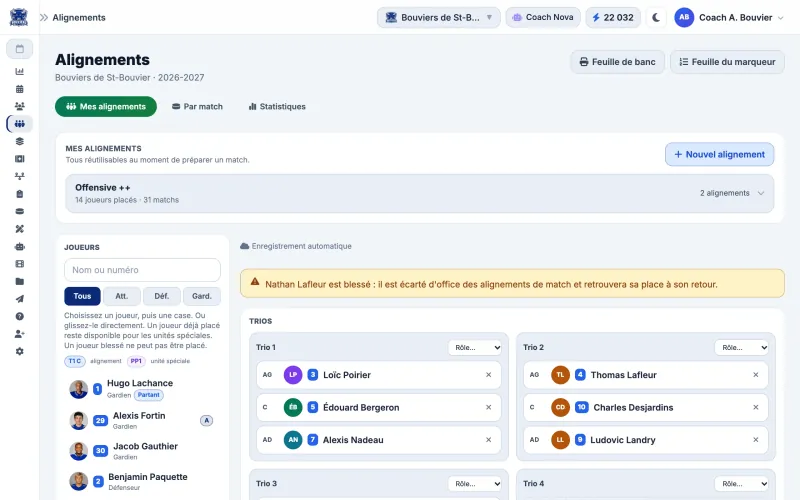Open the add user sidebar icon
Screen dimensions: 800x500
[x=19, y=334]
